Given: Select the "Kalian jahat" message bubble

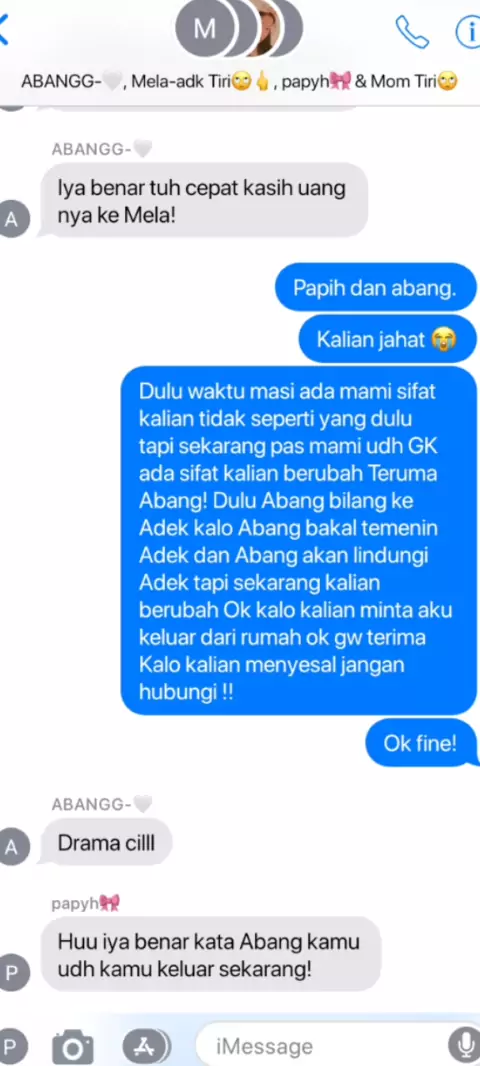Looking at the screenshot, I should [x=388, y=339].
